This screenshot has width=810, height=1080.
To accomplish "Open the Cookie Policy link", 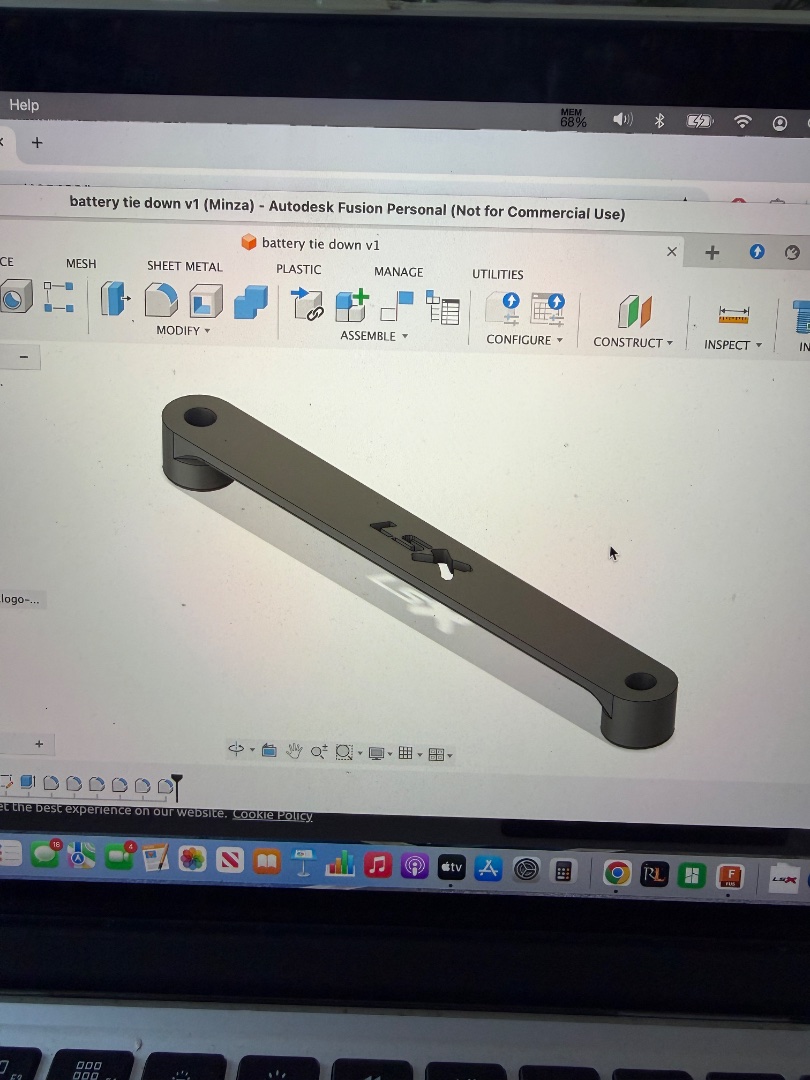I will 272,815.
